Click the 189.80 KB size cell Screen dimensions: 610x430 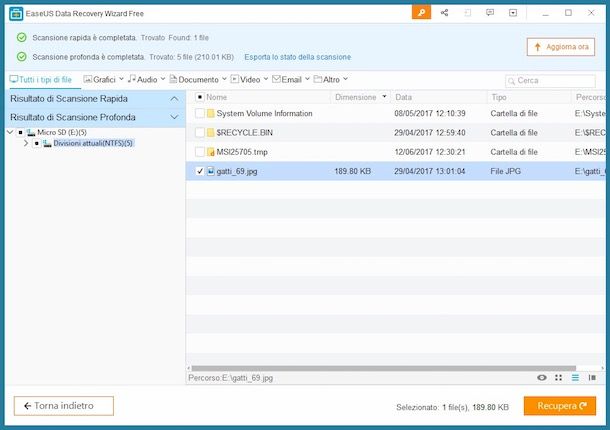352,171
